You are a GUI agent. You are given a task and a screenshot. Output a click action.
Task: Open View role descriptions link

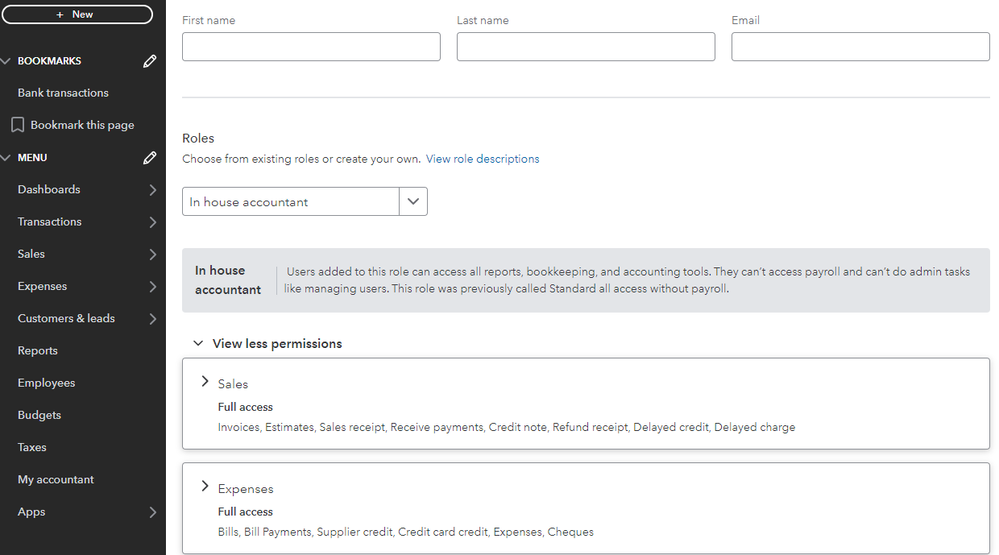tap(482, 159)
